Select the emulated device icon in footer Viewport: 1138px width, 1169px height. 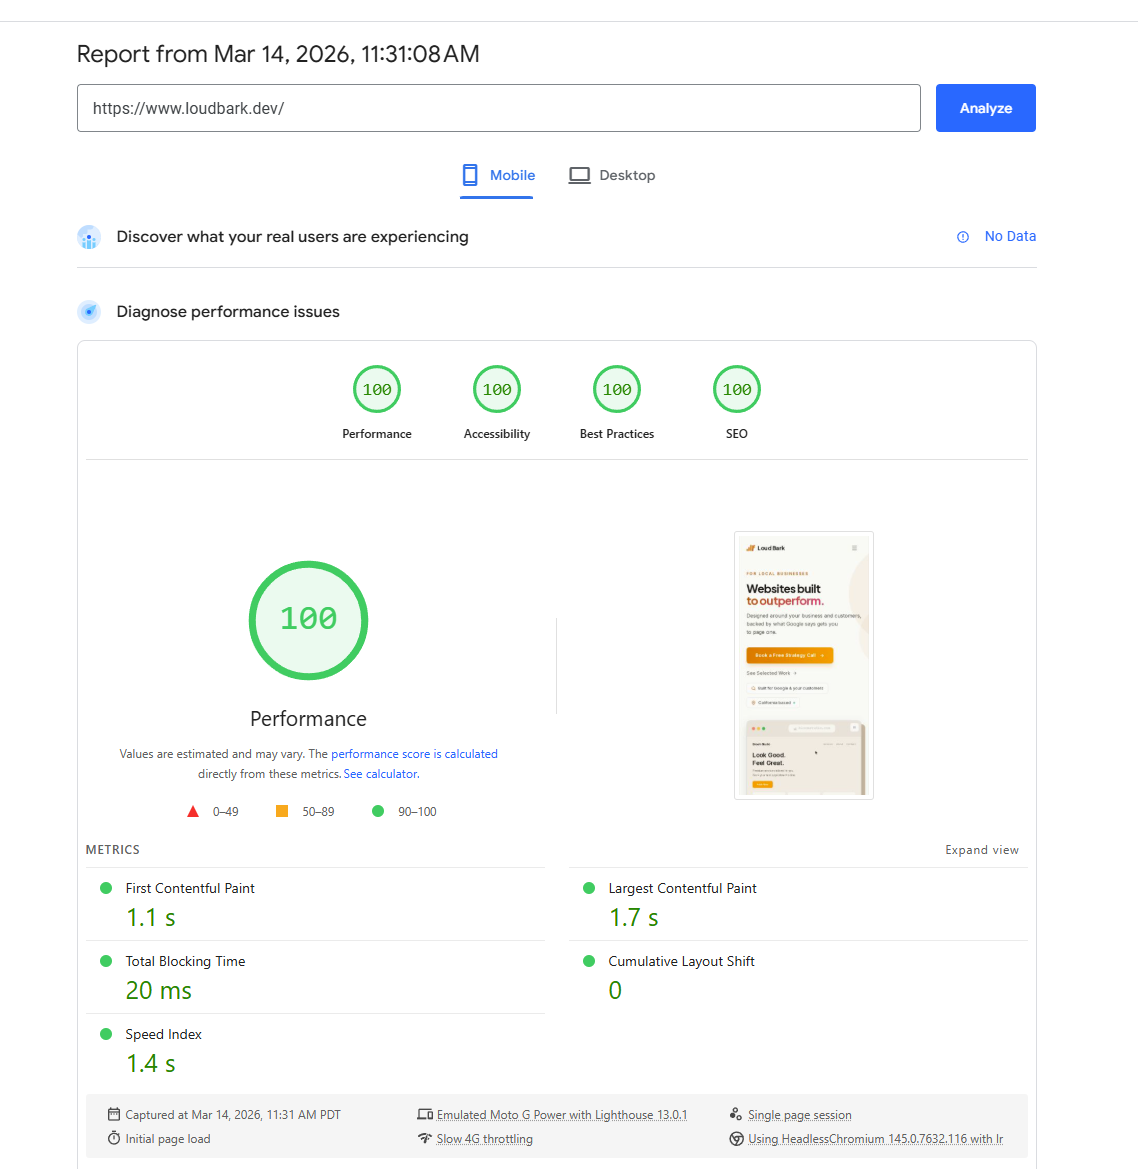coord(425,1114)
